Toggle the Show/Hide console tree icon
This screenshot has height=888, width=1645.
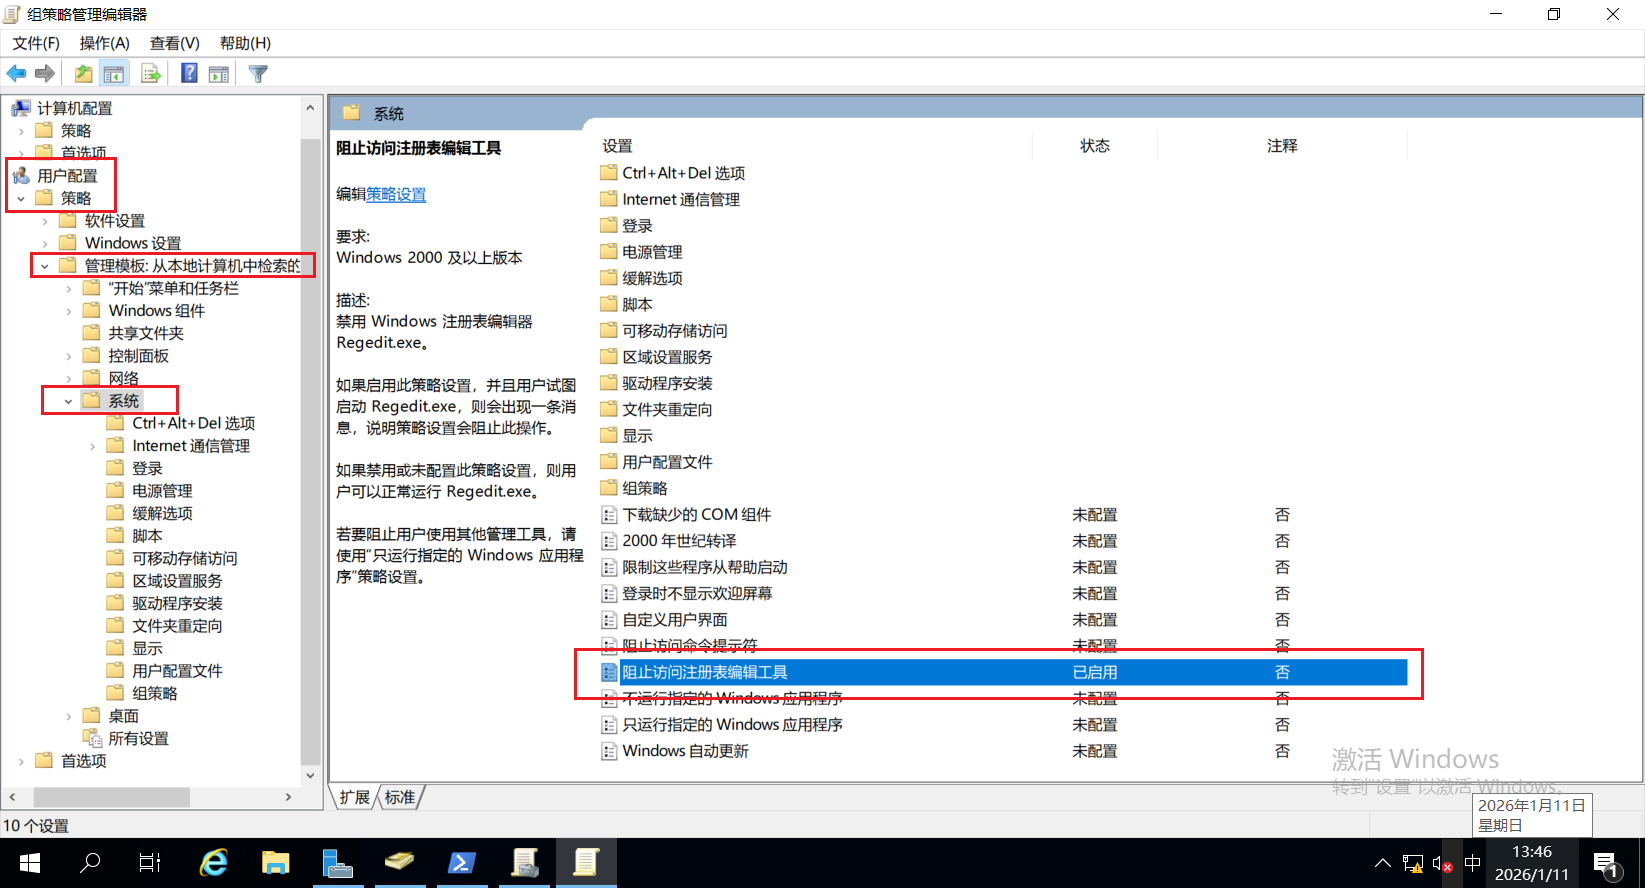pos(114,73)
